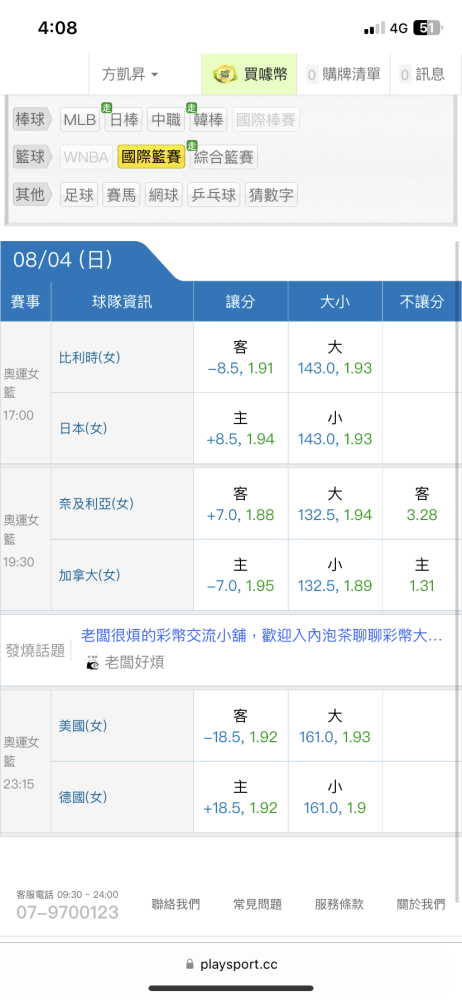
Task: Click the 其他 category label
Action: tap(32, 195)
